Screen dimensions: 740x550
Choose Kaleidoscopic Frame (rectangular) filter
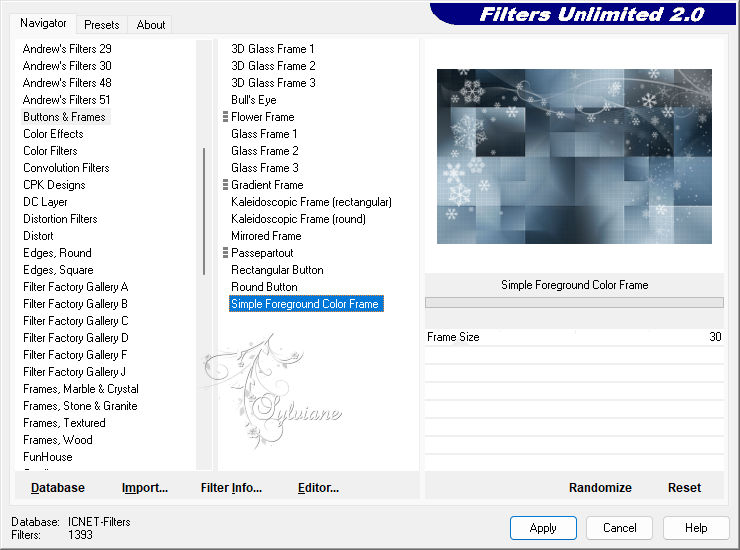[311, 202]
